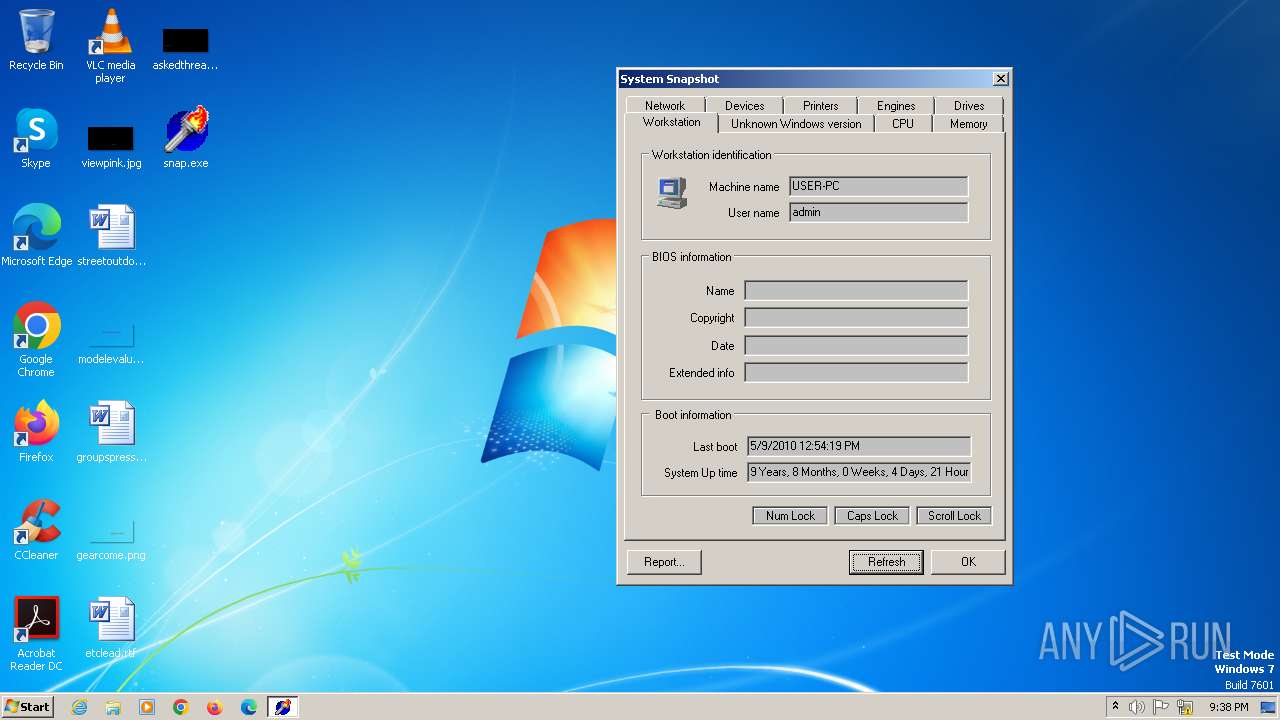Open File Explorer from taskbar

[x=113, y=707]
